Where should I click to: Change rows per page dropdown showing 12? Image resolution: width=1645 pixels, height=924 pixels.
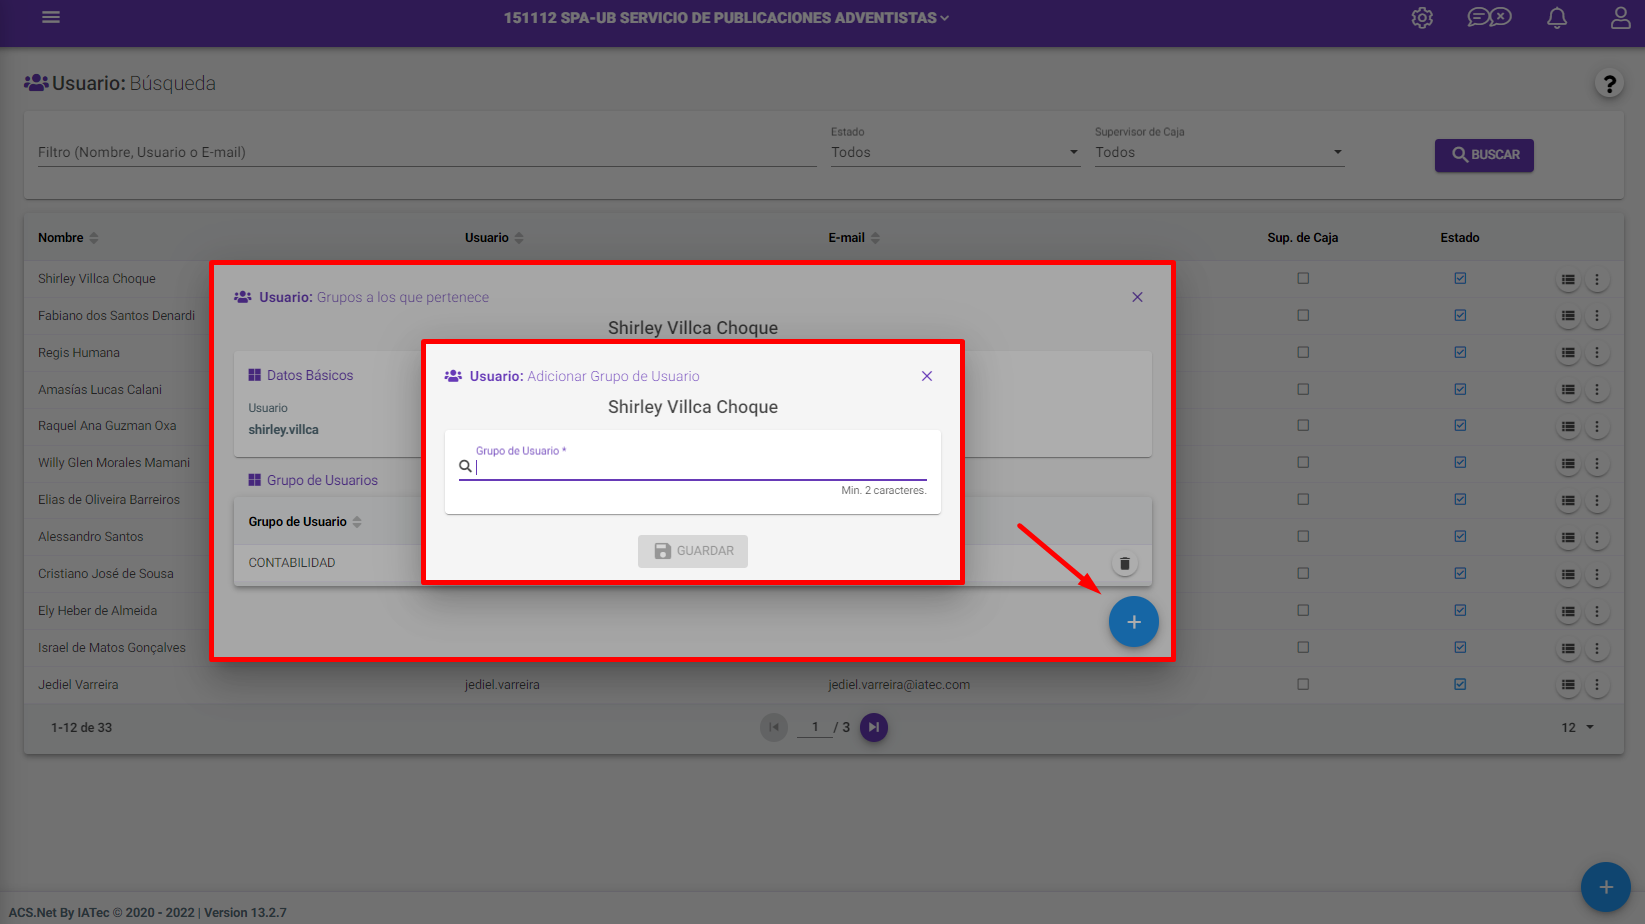(x=1578, y=728)
